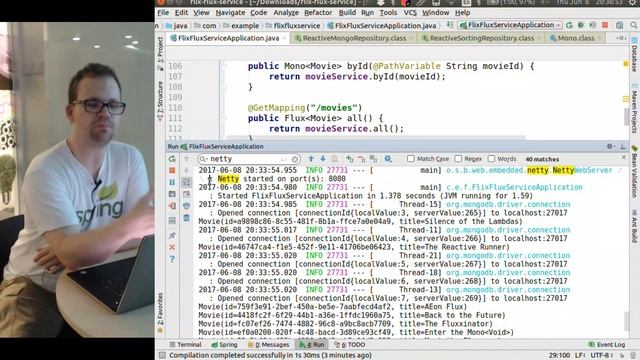Enable Words checkbox
This screenshot has width=640, height=360.
(491, 158)
